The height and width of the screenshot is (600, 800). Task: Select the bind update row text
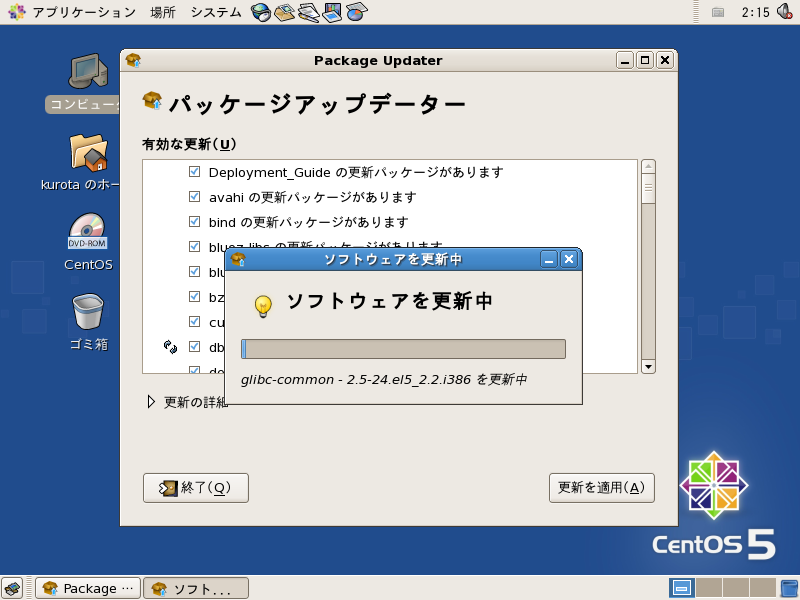tap(309, 222)
